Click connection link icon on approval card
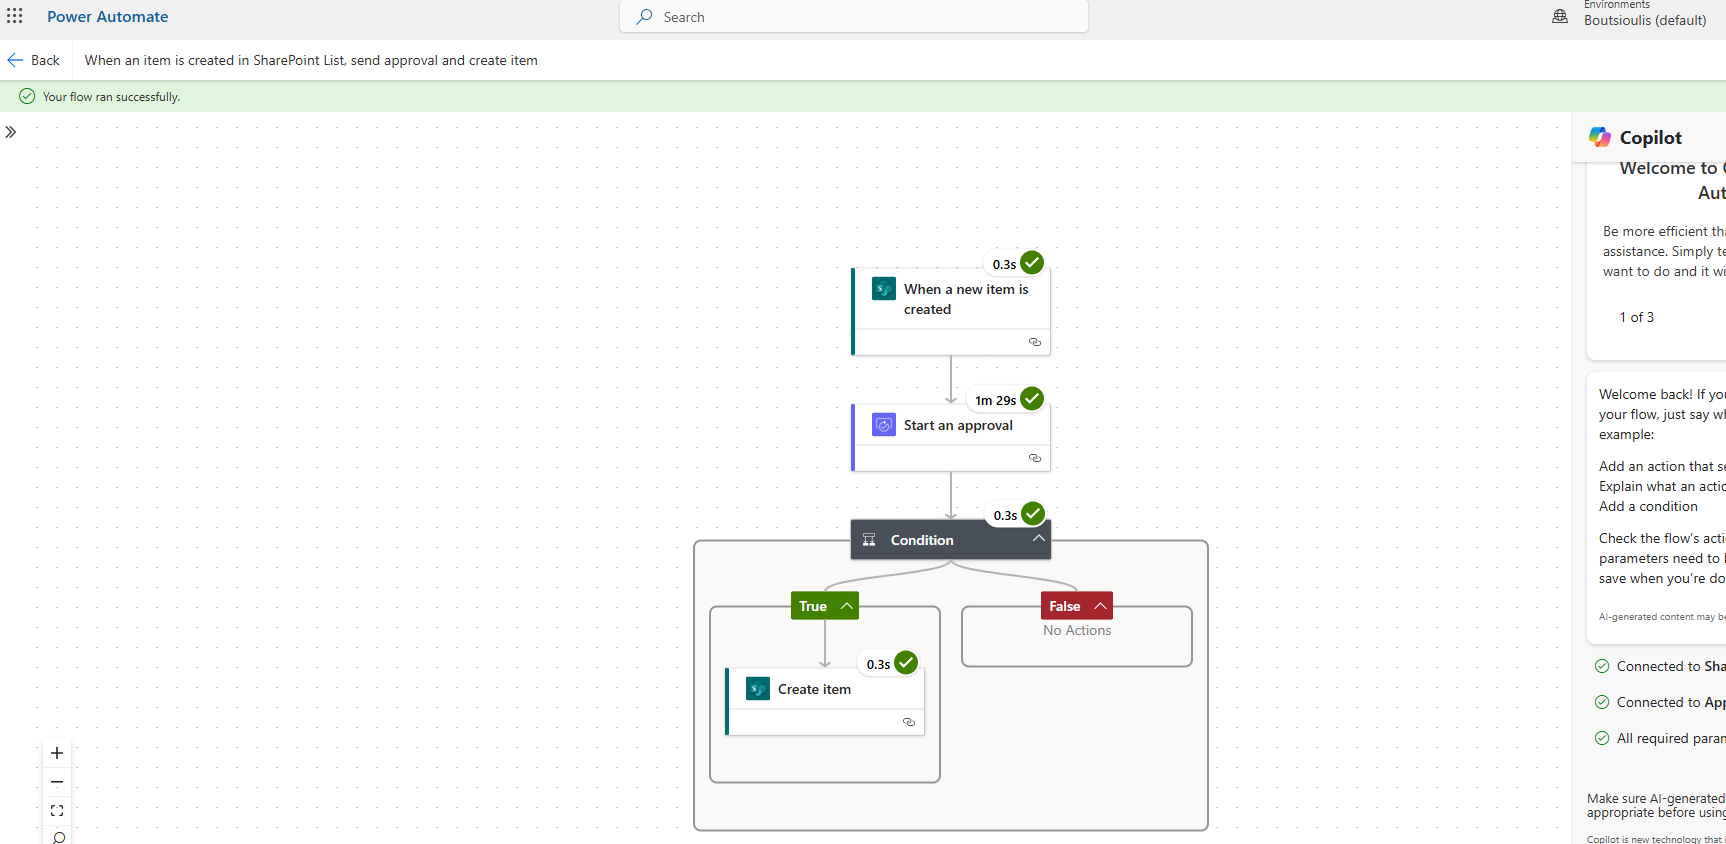 pos(1035,458)
